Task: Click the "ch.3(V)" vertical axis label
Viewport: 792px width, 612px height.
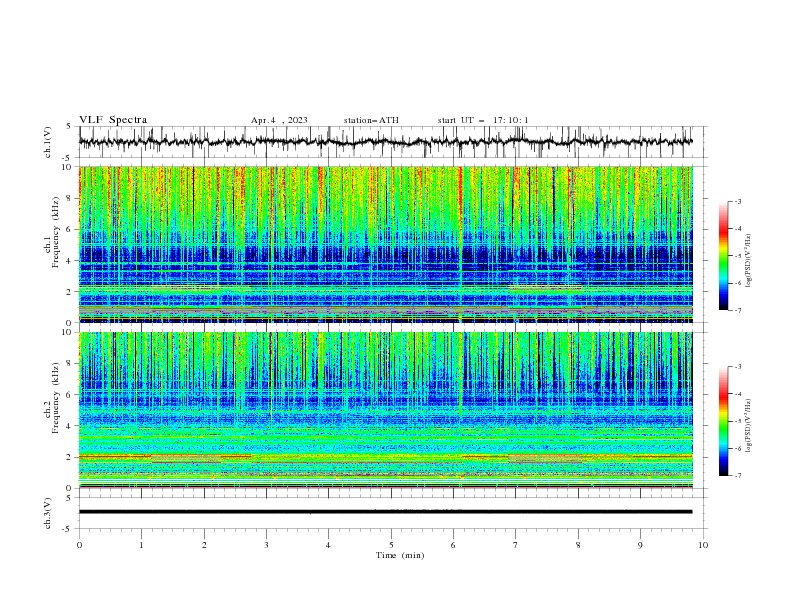Action: pos(48,513)
